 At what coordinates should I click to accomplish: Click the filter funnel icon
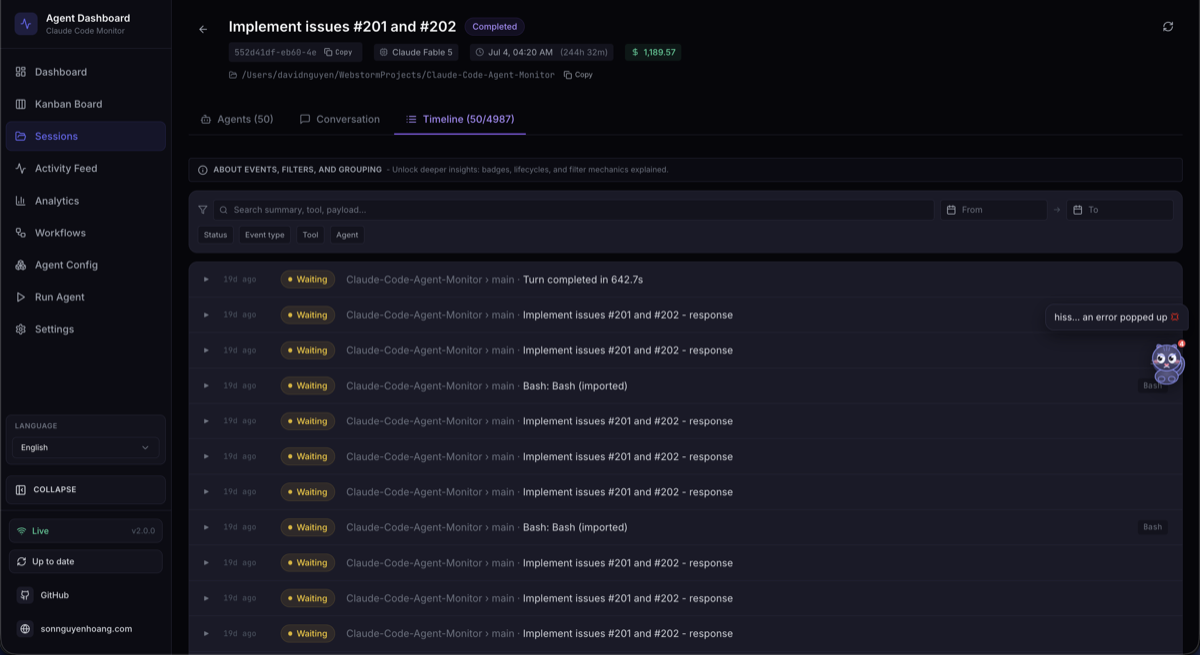click(x=203, y=210)
